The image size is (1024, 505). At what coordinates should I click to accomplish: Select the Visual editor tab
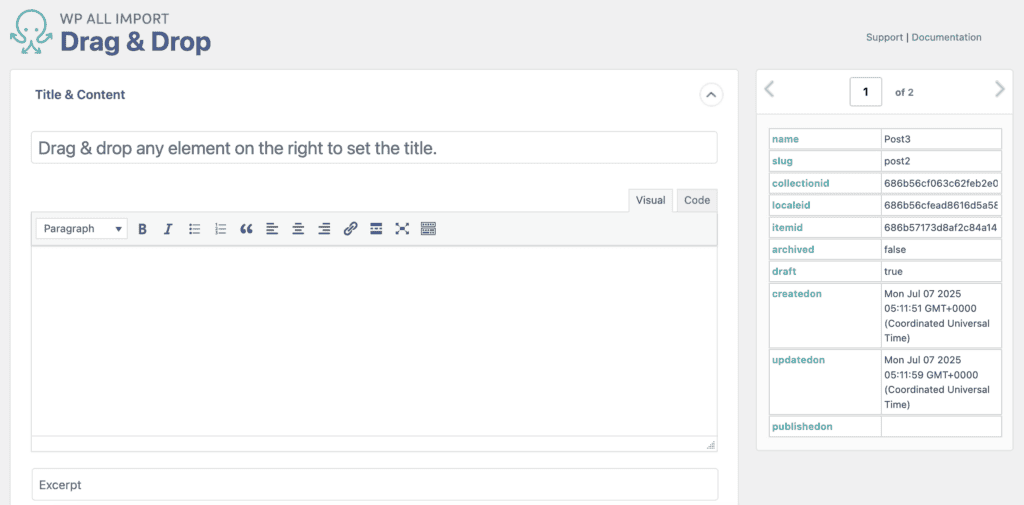click(650, 201)
